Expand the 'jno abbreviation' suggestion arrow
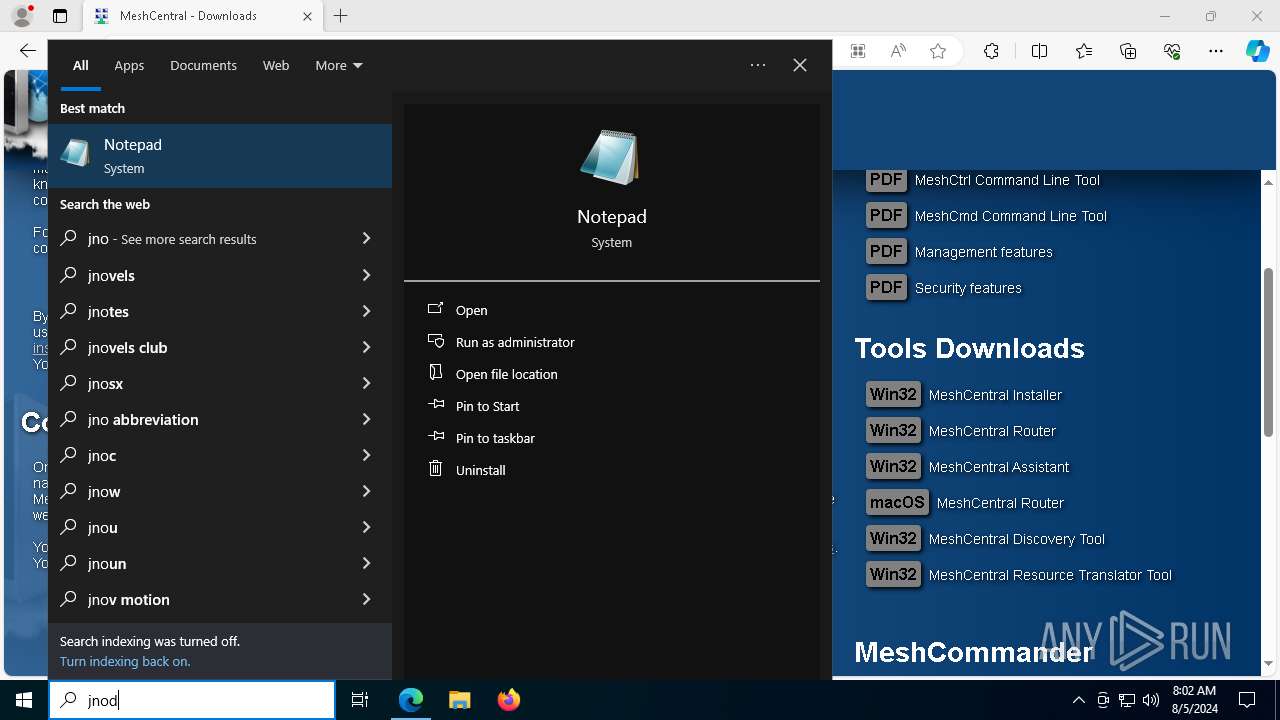The width and height of the screenshot is (1280, 720). pos(366,419)
